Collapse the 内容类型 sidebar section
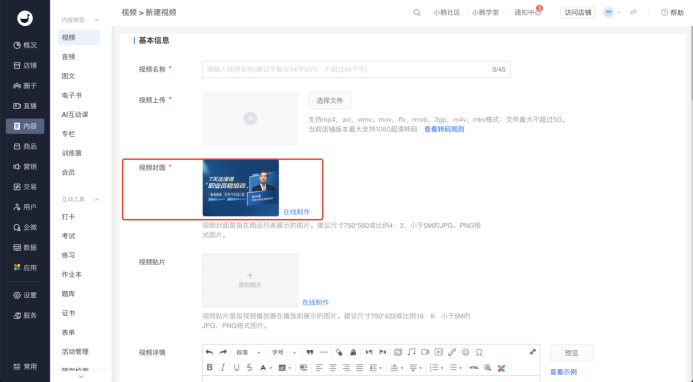Screen dimensions: 693x382 point(97,20)
